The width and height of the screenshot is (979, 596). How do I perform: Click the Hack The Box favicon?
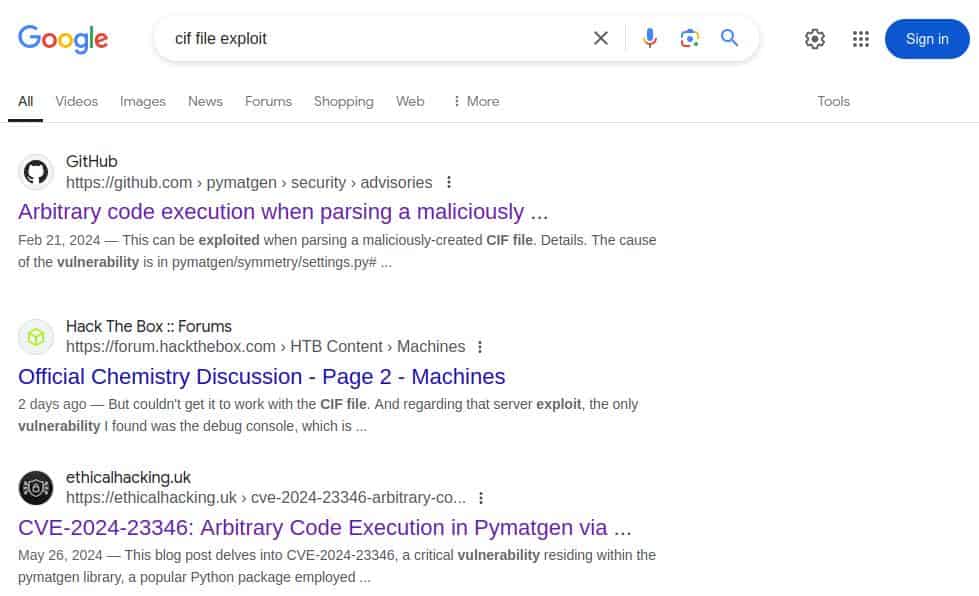point(36,337)
